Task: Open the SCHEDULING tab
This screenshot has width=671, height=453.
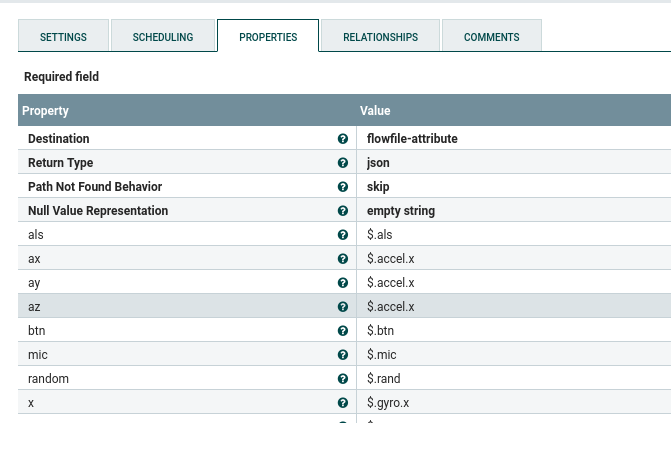Action: click(x=163, y=36)
